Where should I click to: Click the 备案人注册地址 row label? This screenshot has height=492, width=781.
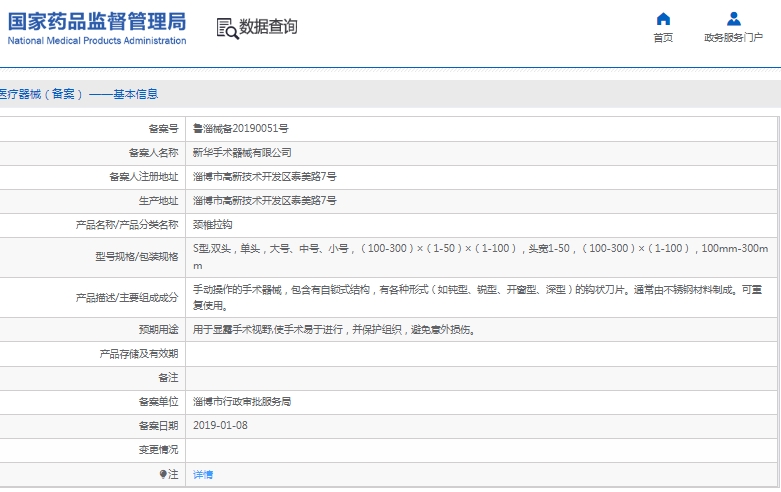(x=143, y=177)
